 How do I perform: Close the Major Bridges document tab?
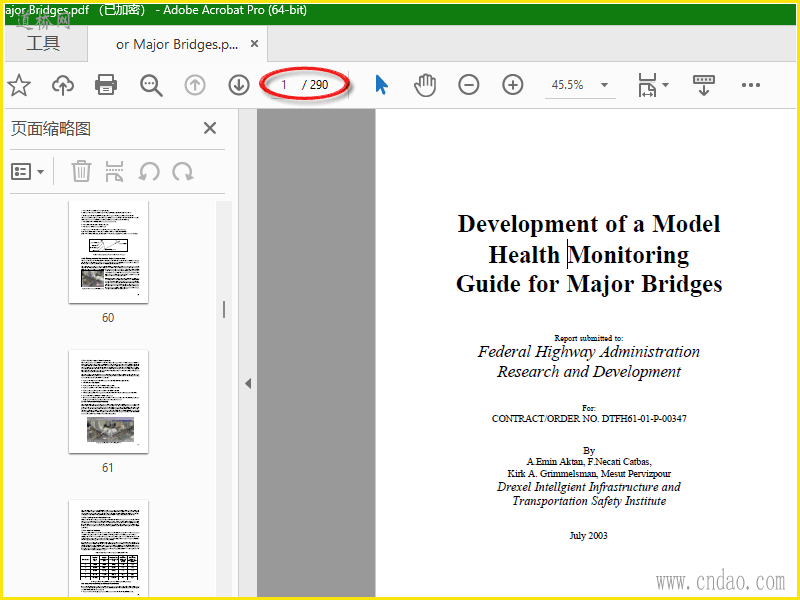click(255, 44)
